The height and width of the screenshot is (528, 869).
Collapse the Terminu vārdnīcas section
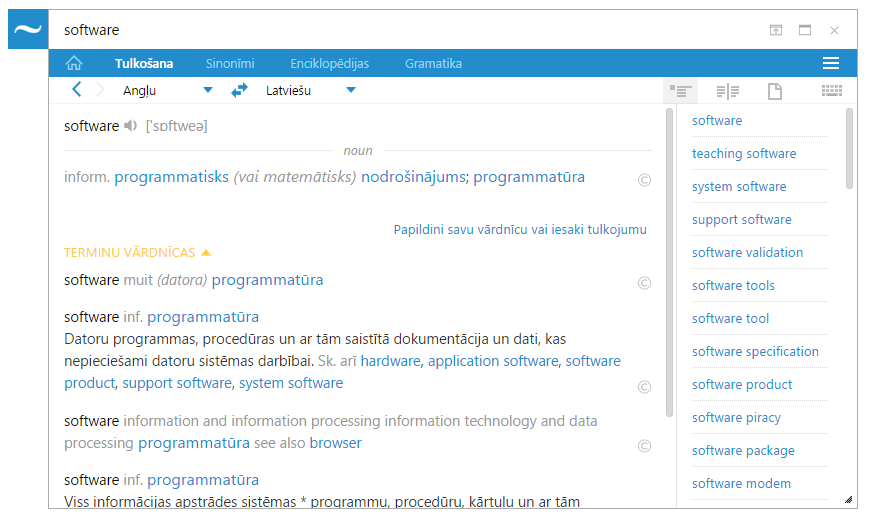click(x=206, y=253)
